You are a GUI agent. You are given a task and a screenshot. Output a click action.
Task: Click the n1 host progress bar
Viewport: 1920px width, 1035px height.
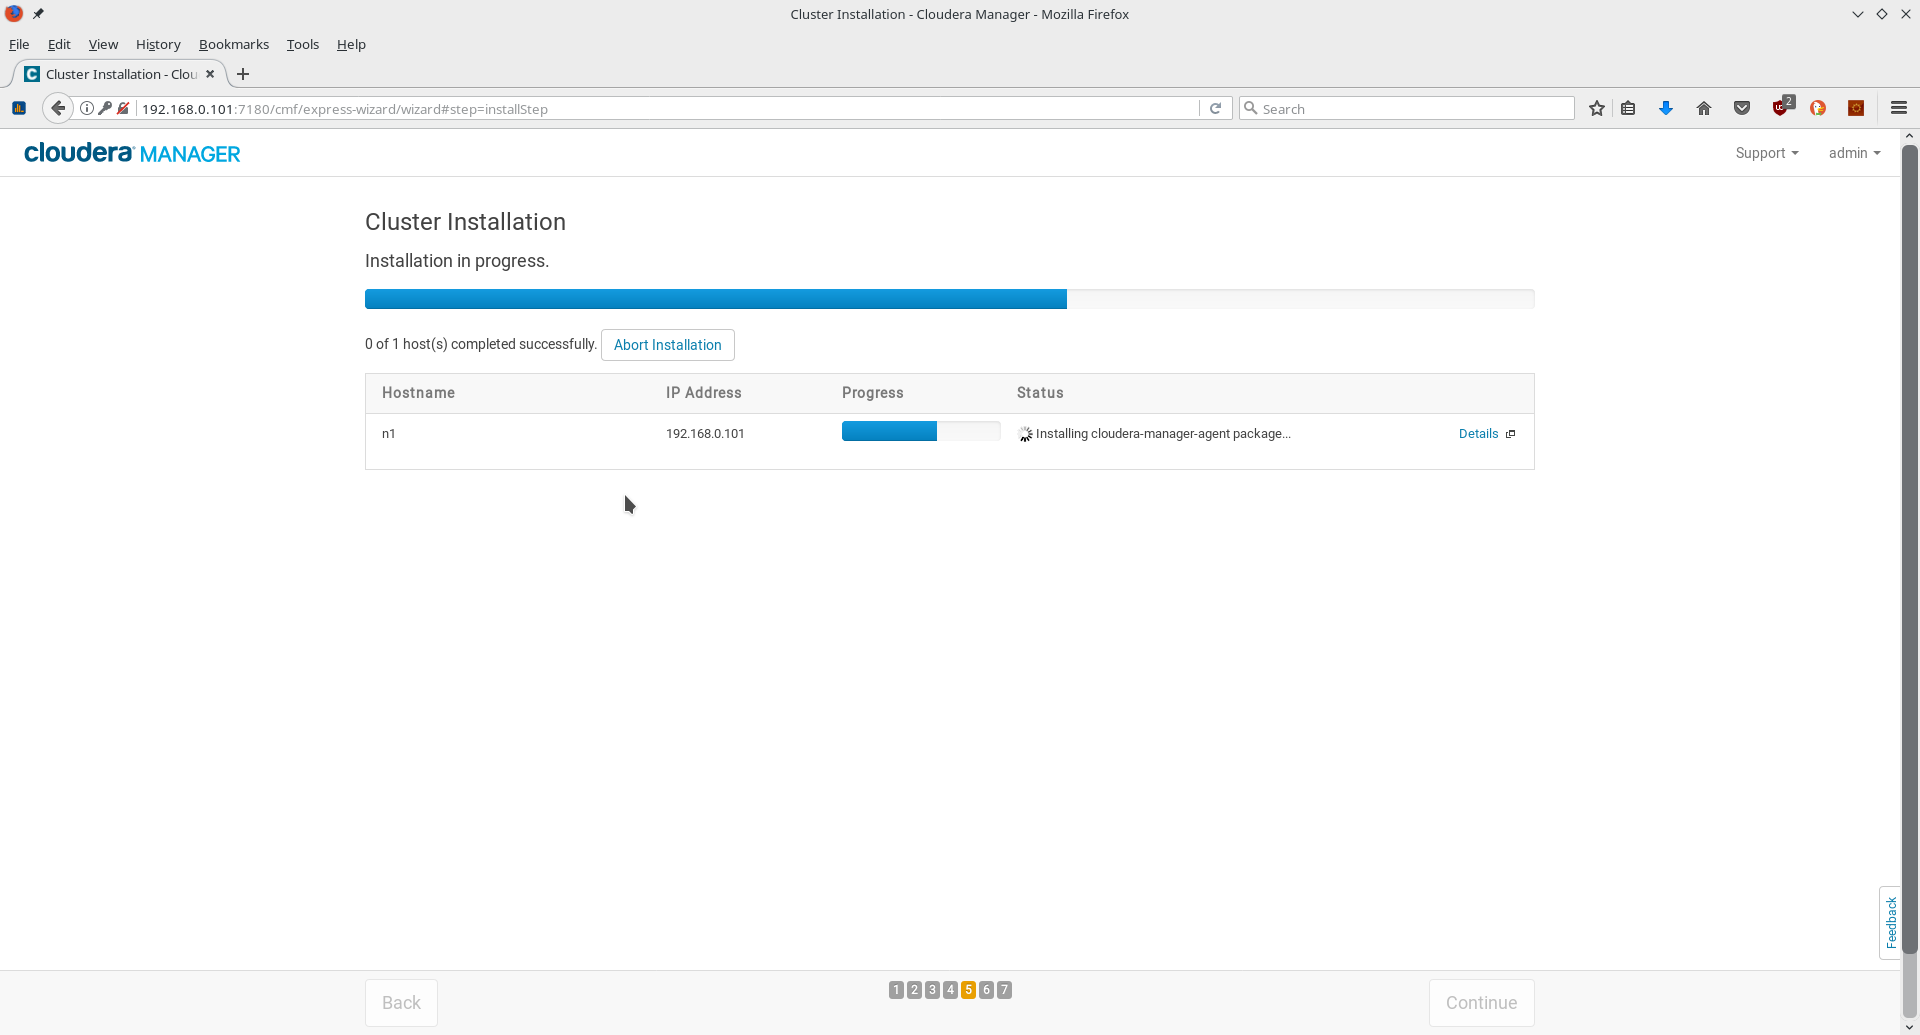[921, 431]
